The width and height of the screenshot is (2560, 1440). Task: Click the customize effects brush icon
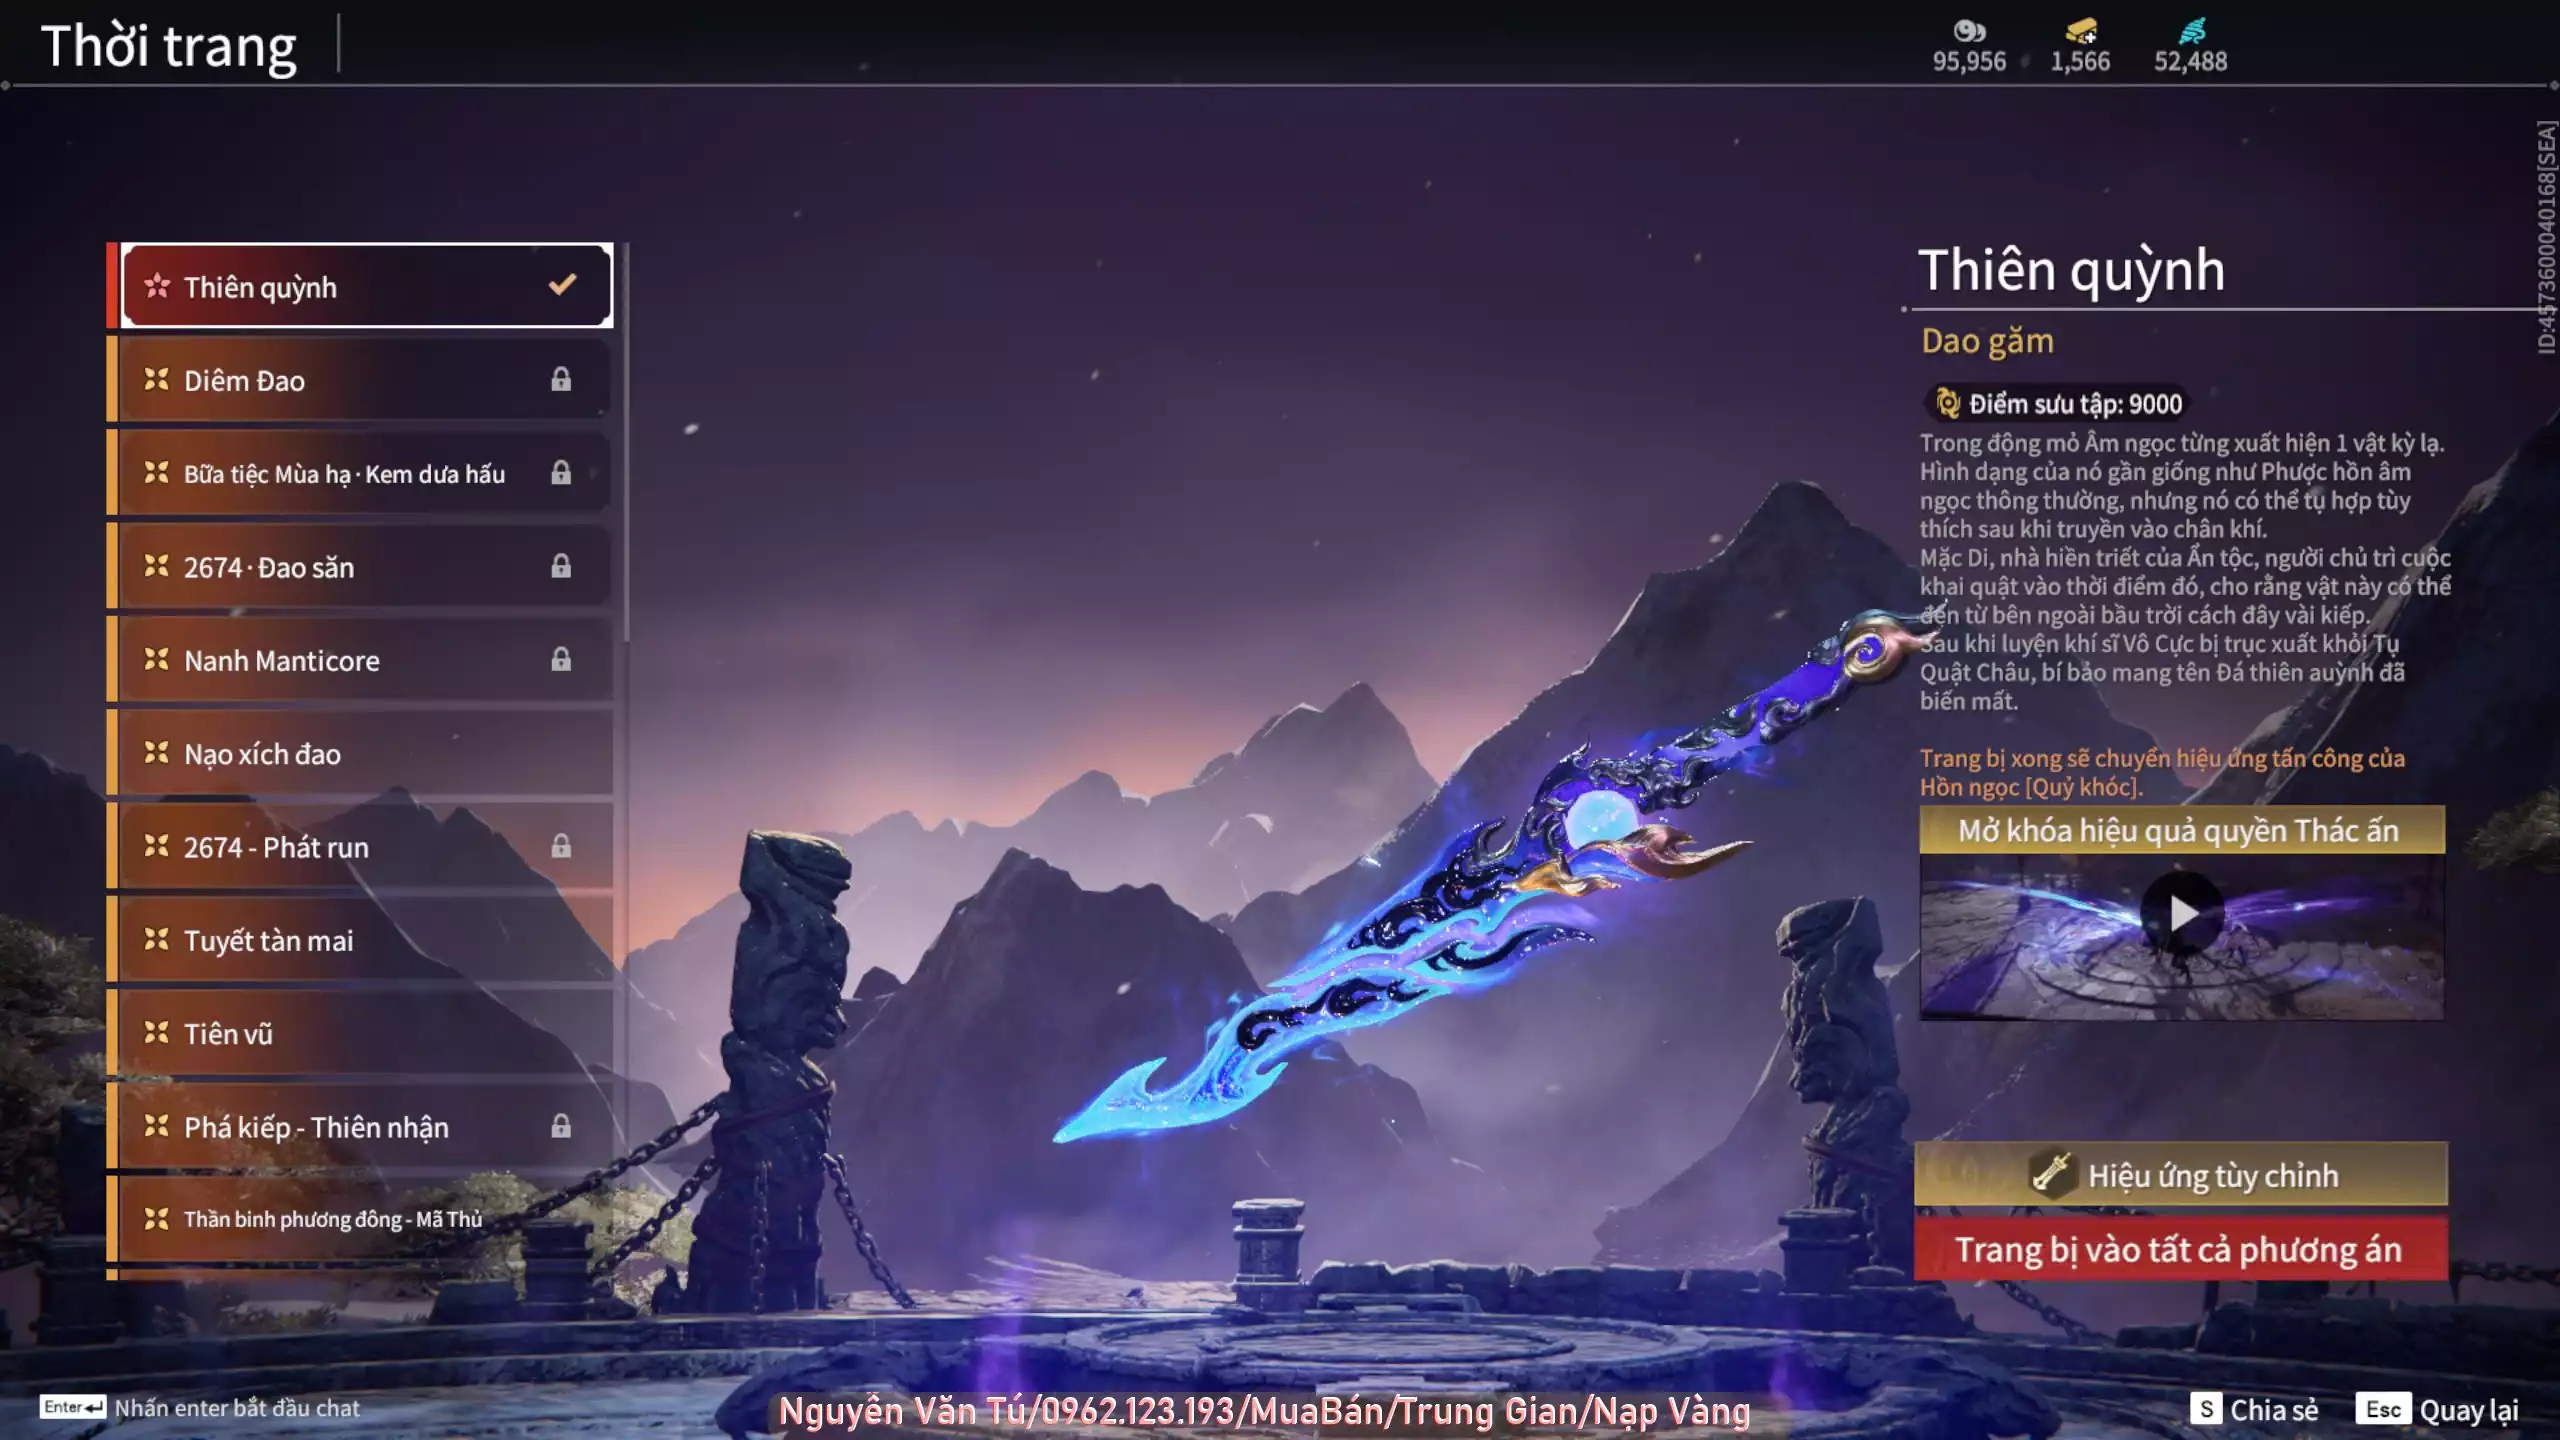coord(2045,1173)
